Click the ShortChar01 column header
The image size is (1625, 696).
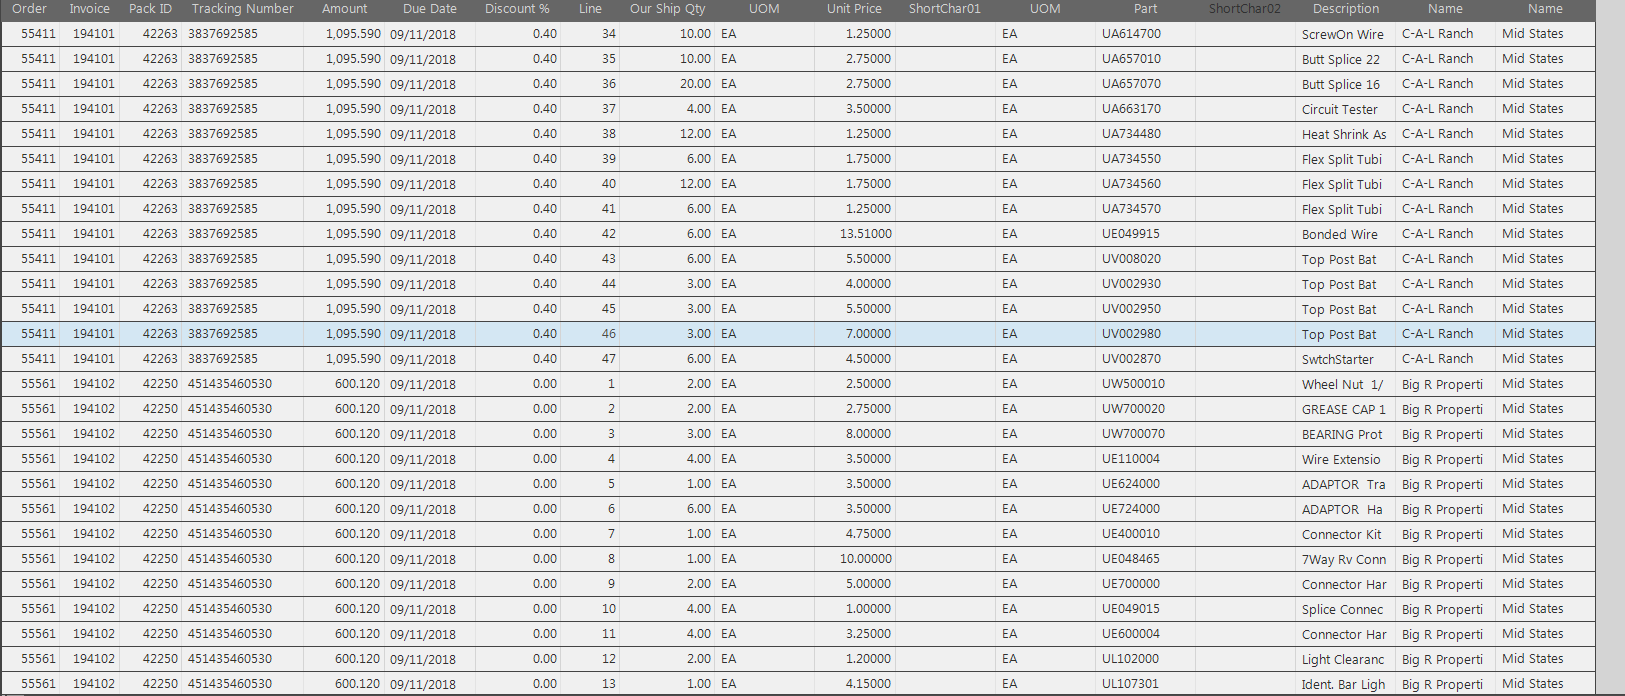[x=945, y=9]
